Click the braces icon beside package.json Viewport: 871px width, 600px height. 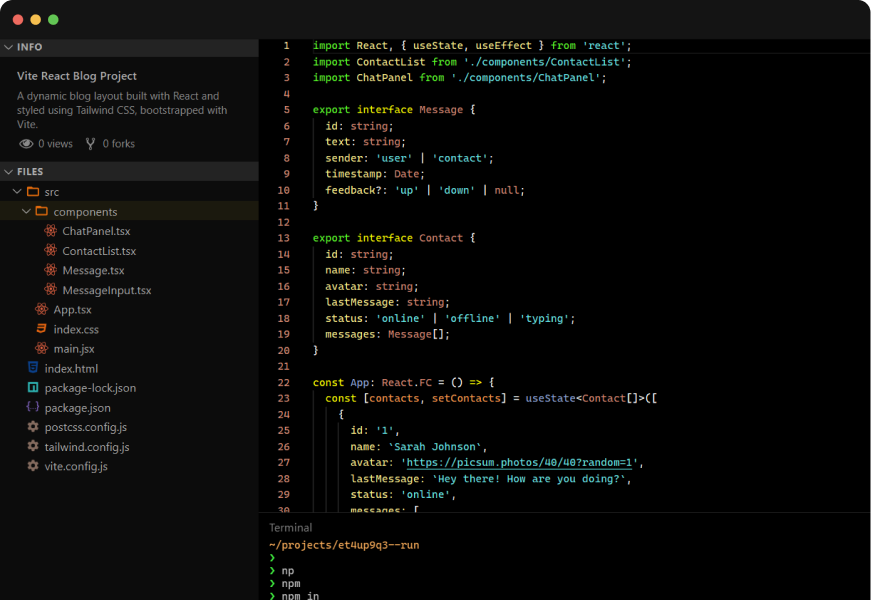point(33,407)
